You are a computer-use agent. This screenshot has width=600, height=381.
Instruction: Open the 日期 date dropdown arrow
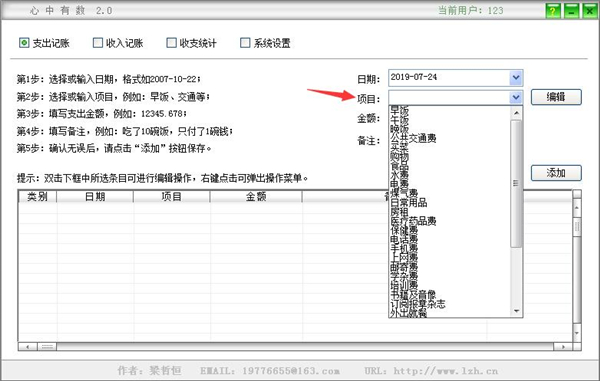pos(516,78)
